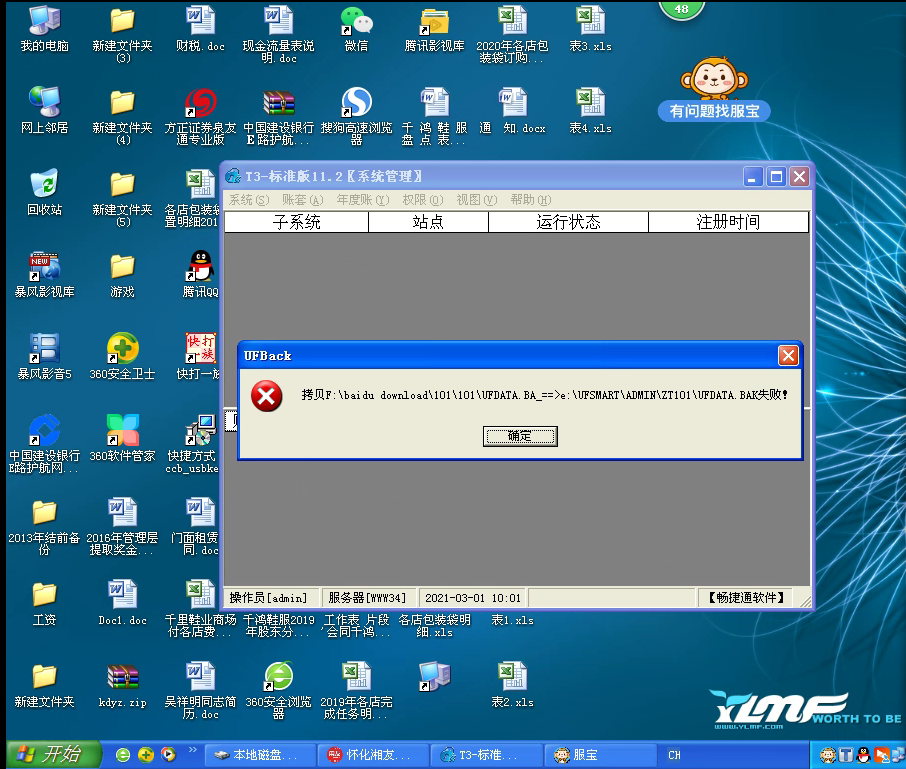
Task: Click the 运行状态 column header
Action: coord(569,222)
